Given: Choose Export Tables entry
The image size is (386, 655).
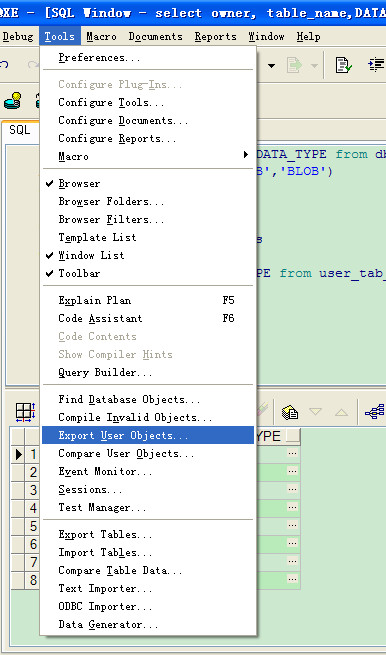Looking at the screenshot, I should point(148,534).
